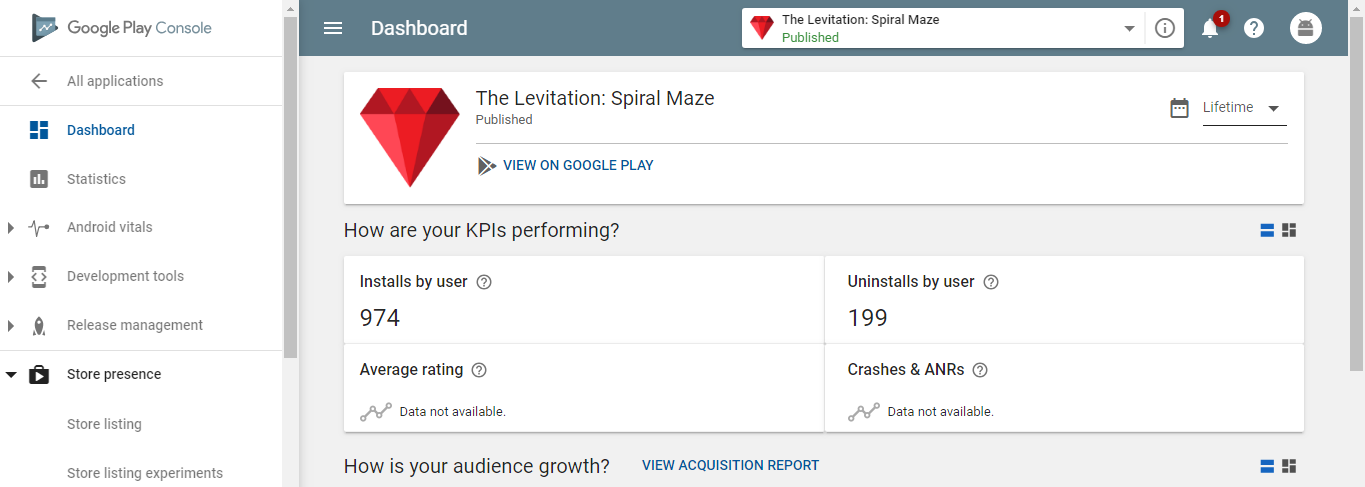Open the Android account avatar
This screenshot has height=487, width=1365.
(x=1306, y=28)
